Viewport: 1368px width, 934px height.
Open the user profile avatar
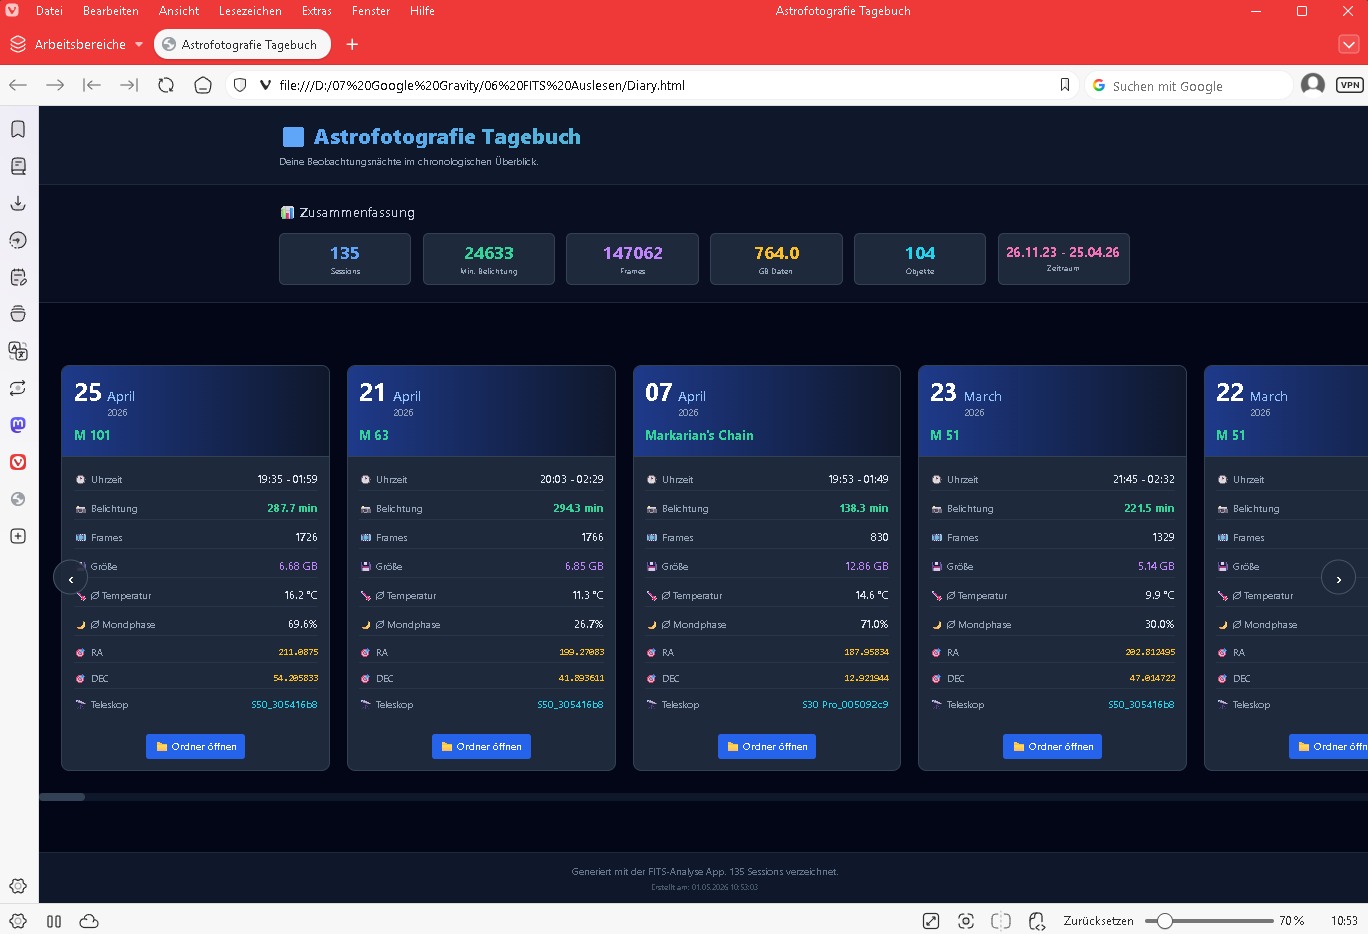[1313, 85]
